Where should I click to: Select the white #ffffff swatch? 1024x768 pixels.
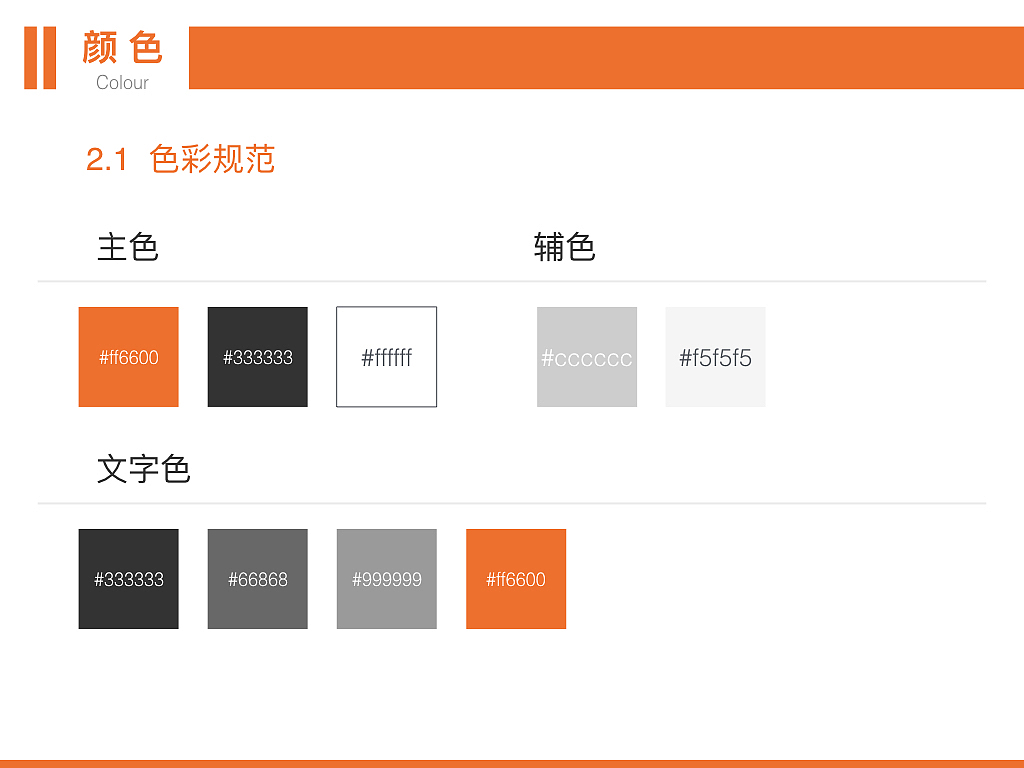click(386, 357)
